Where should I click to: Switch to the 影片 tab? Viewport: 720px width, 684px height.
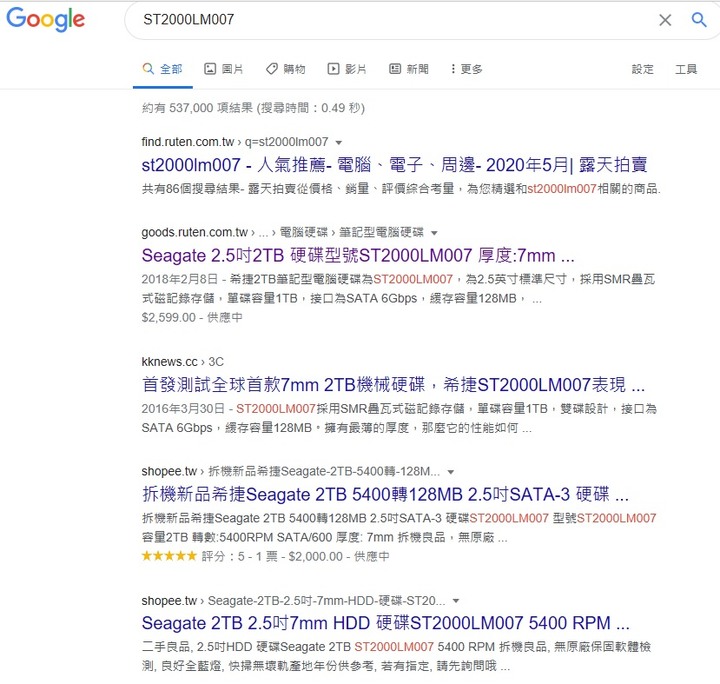(347, 69)
